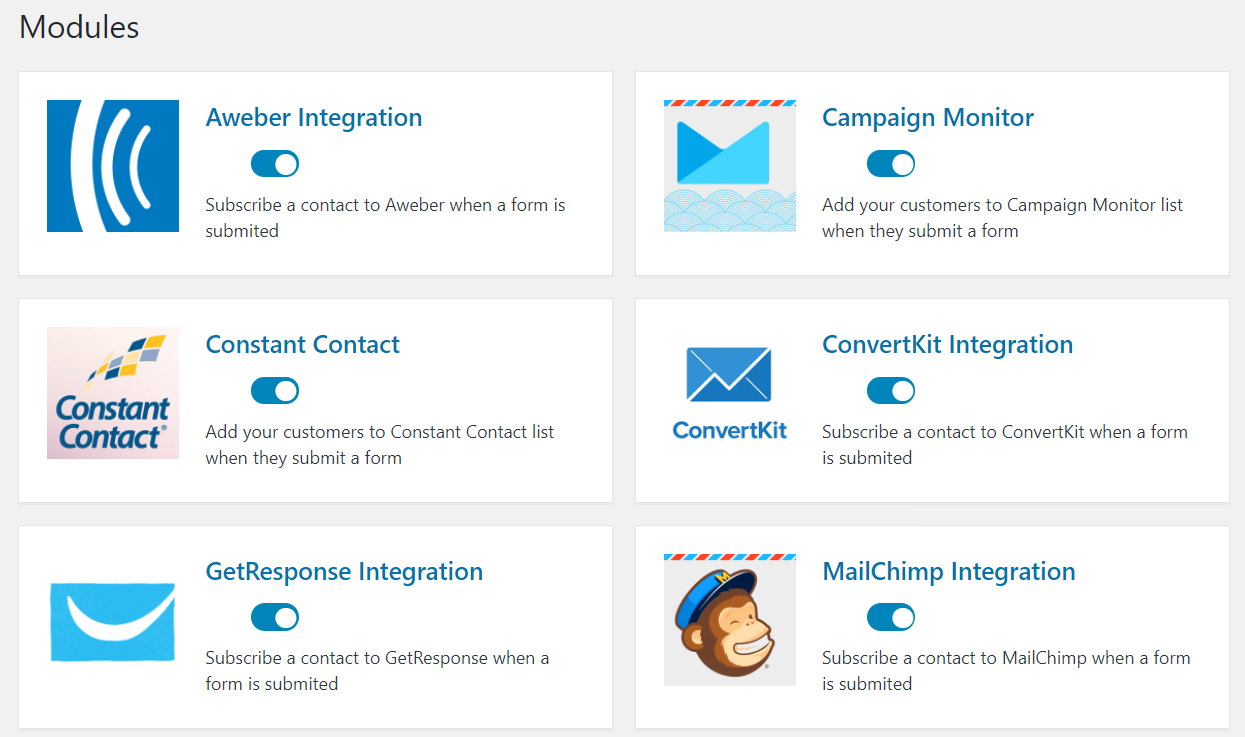Screen dimensions: 1245x737
Task: Click the MailChimp module description text
Action: (x=1006, y=671)
